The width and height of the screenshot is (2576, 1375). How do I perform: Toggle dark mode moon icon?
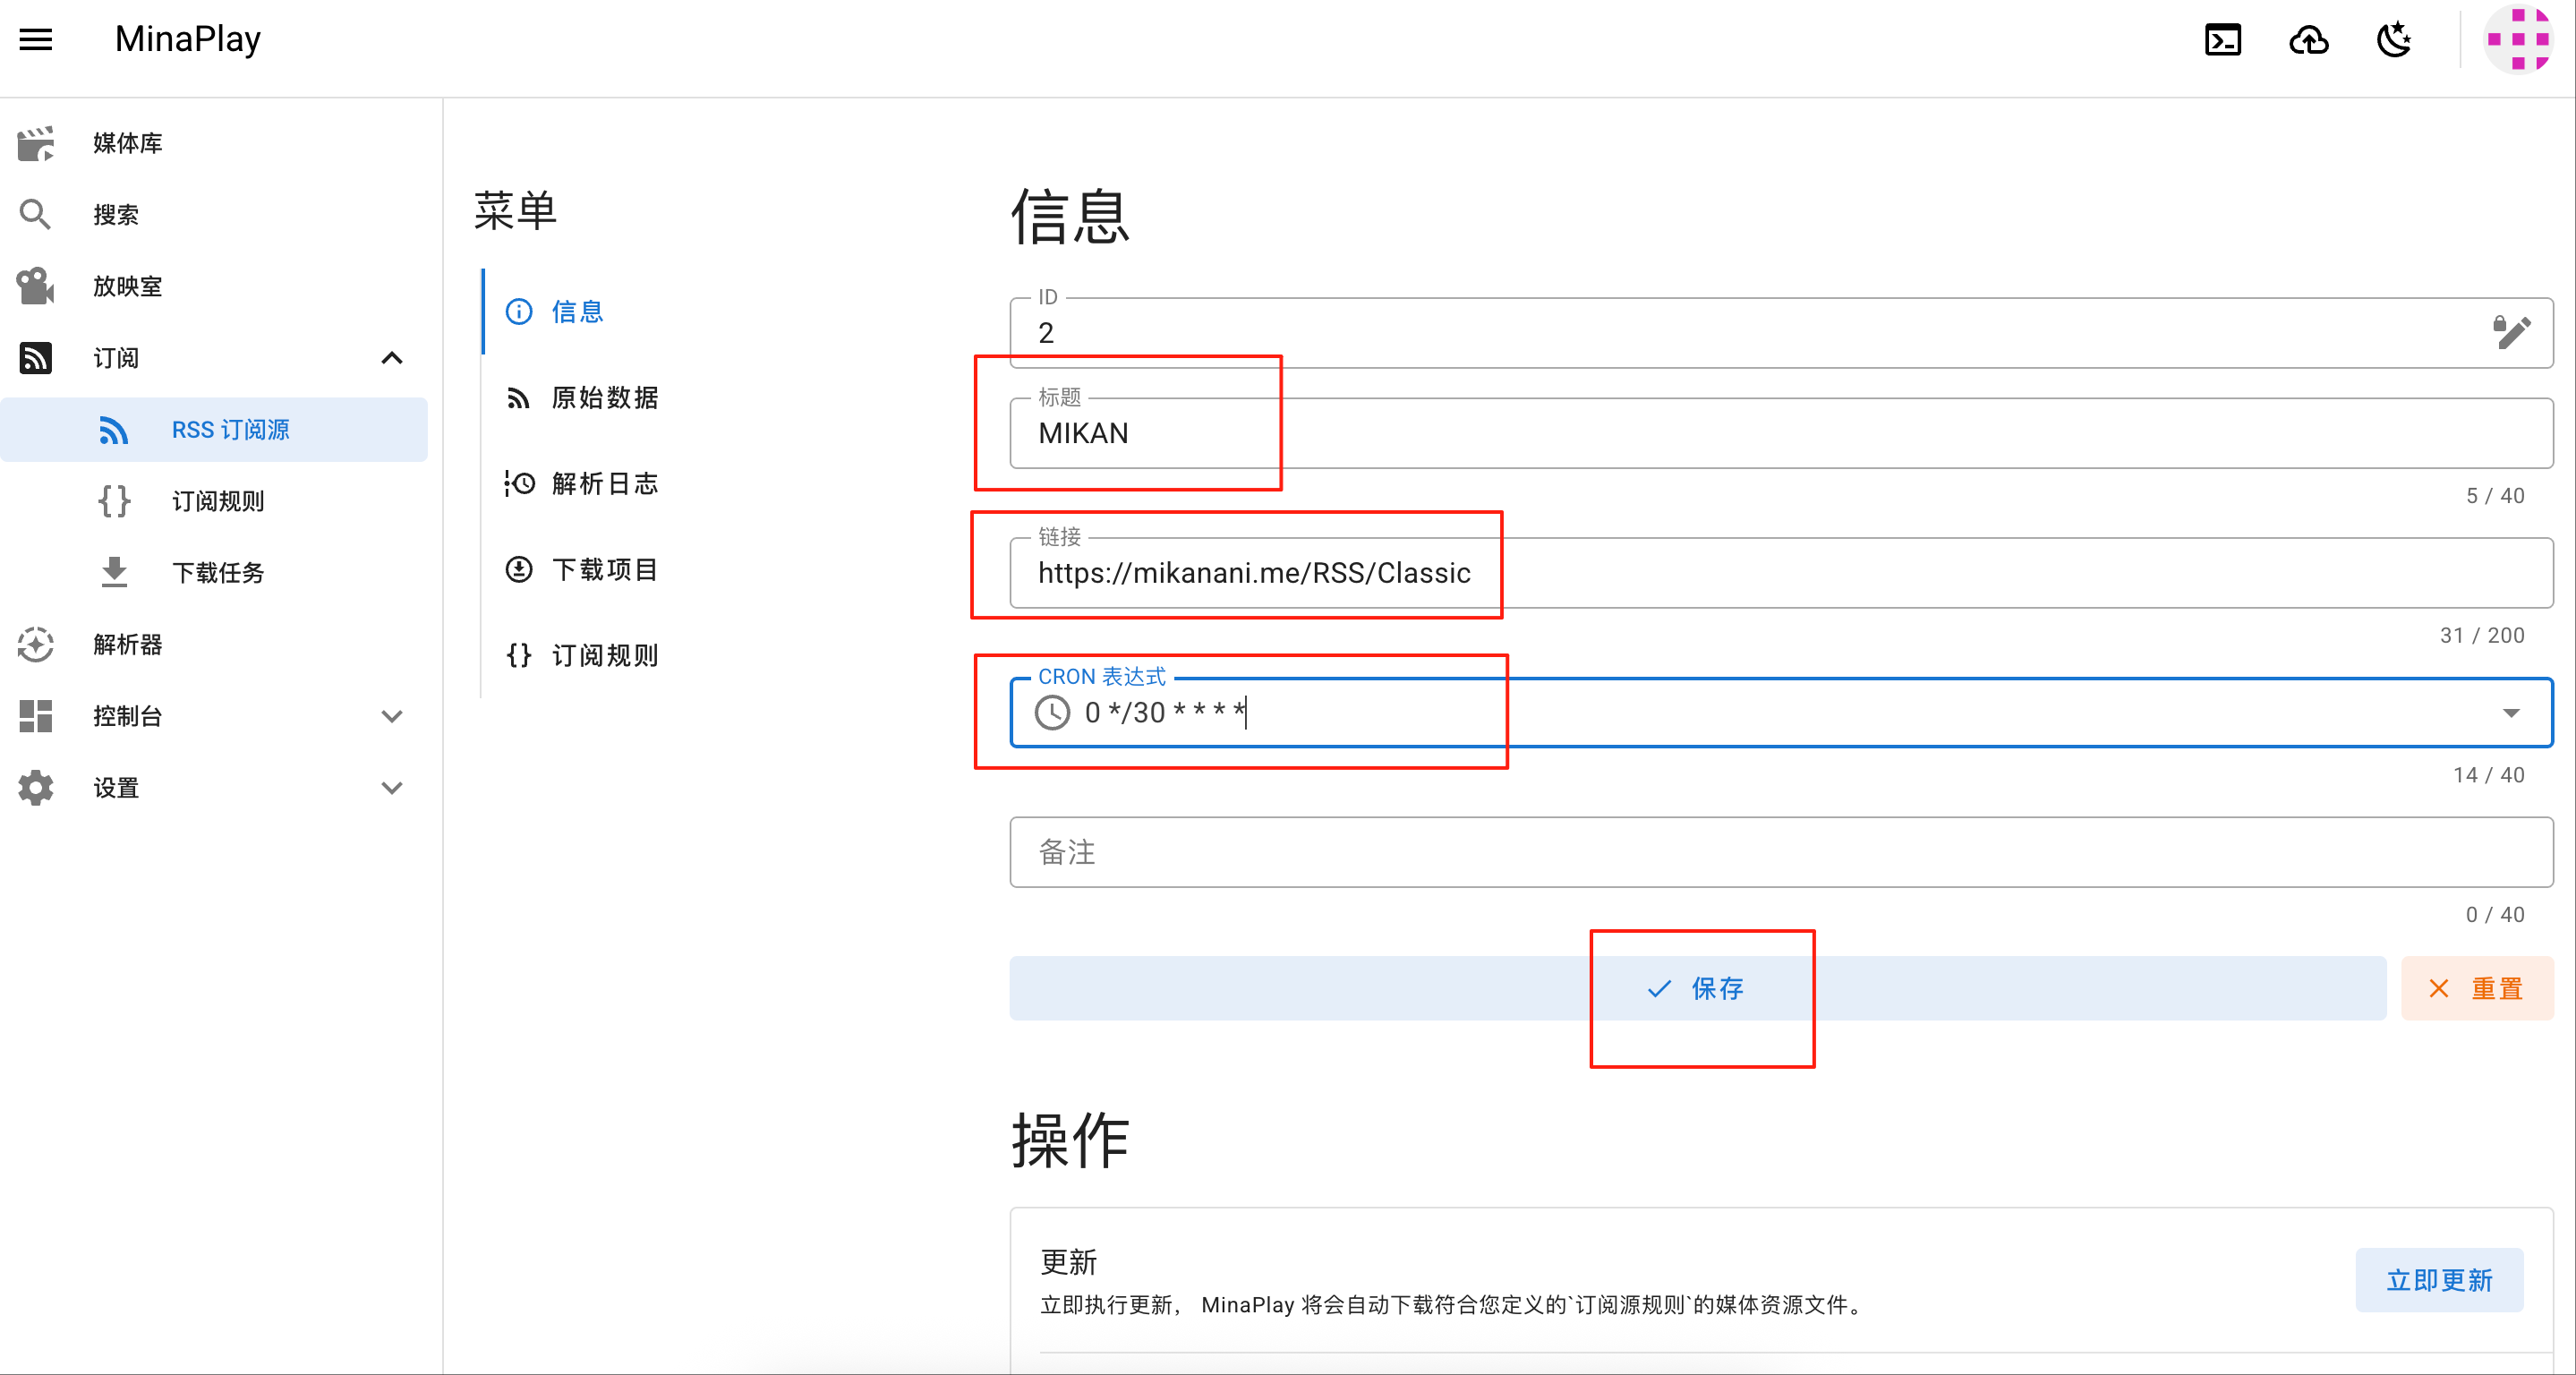[x=2394, y=40]
